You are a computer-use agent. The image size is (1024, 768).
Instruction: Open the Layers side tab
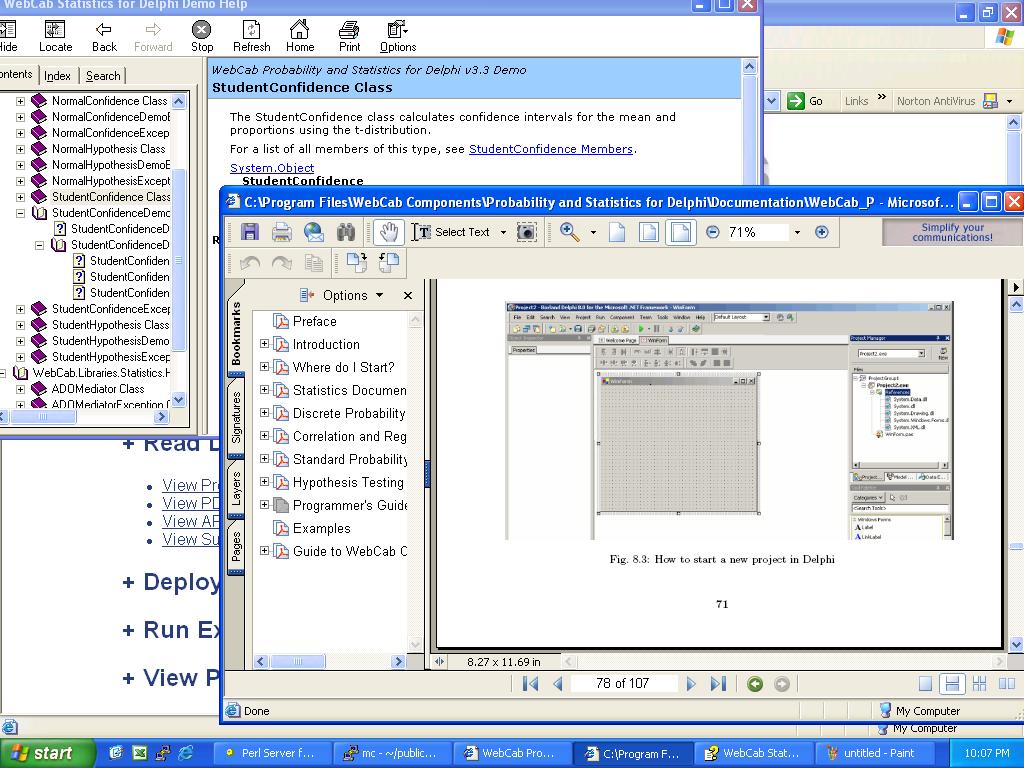click(236, 490)
